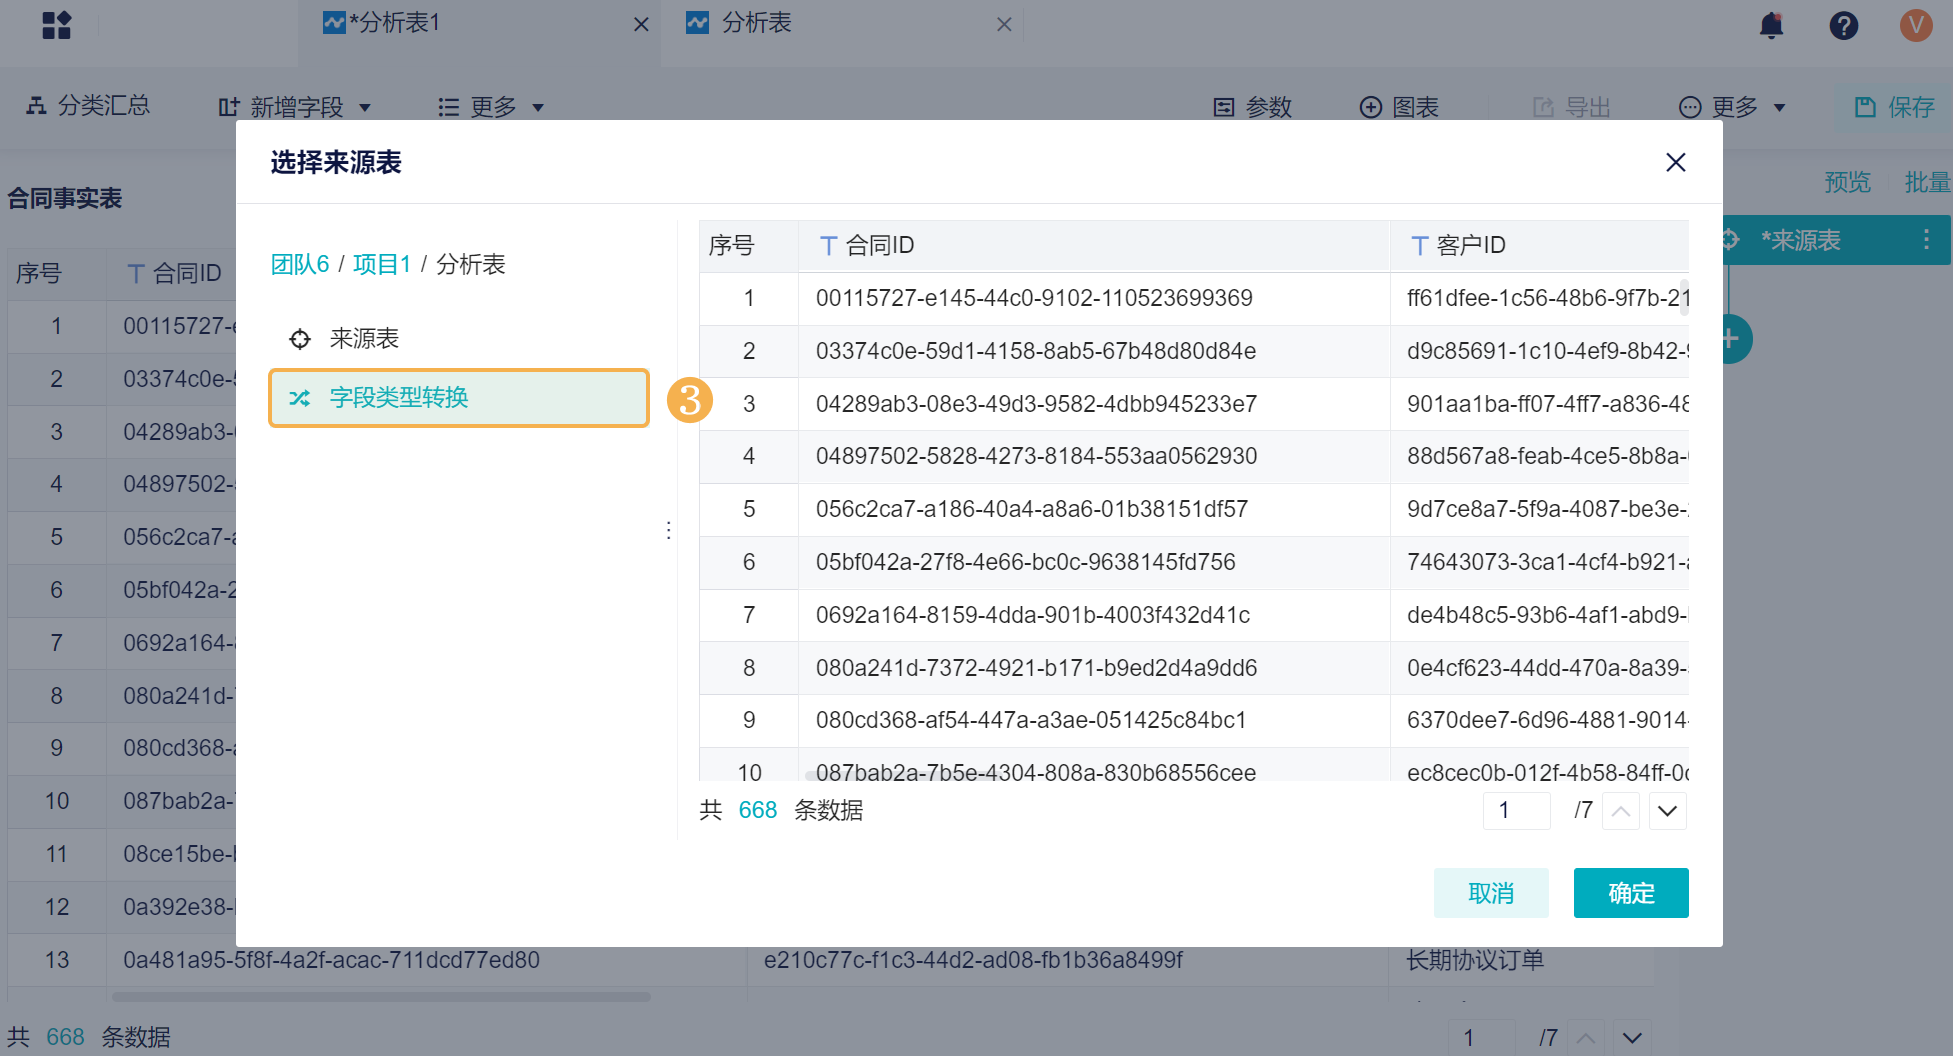The width and height of the screenshot is (1953, 1056).
Task: Open user avatar V menu
Action: coord(1916,25)
